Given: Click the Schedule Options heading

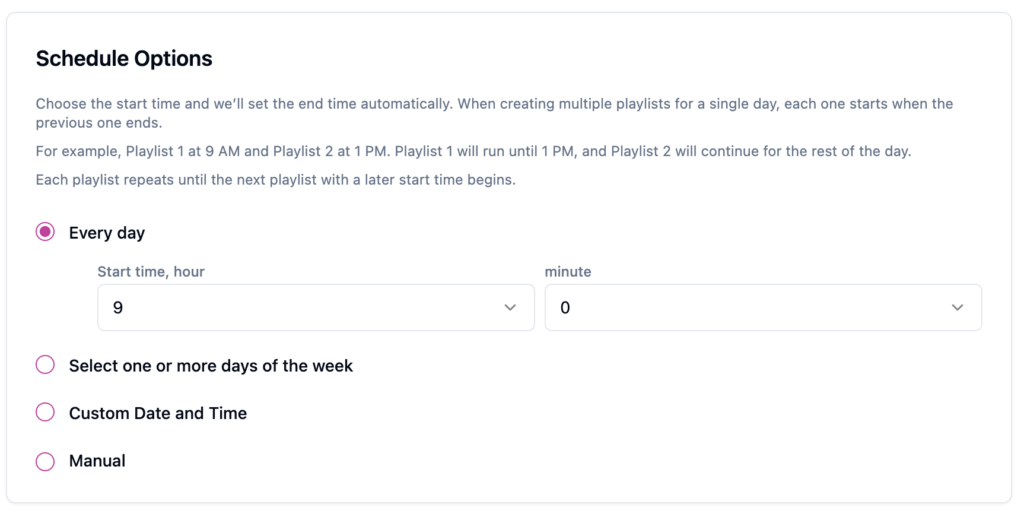Looking at the screenshot, I should pos(124,59).
